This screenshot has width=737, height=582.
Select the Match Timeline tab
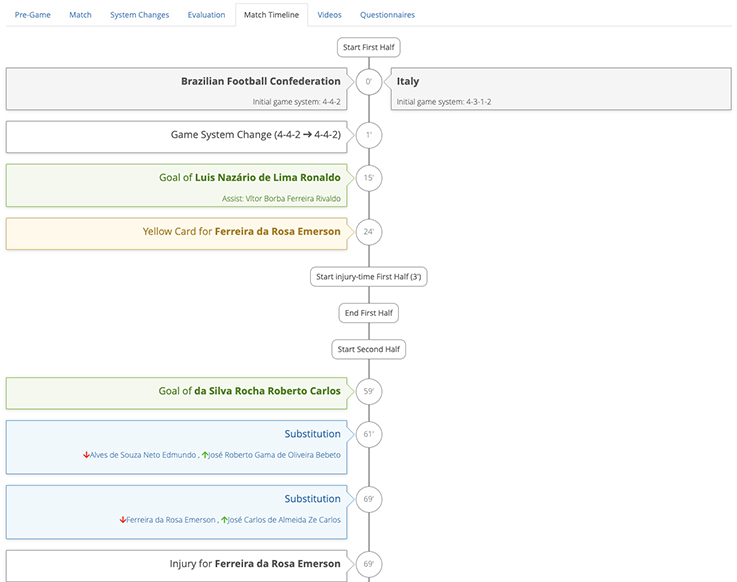[x=271, y=15]
